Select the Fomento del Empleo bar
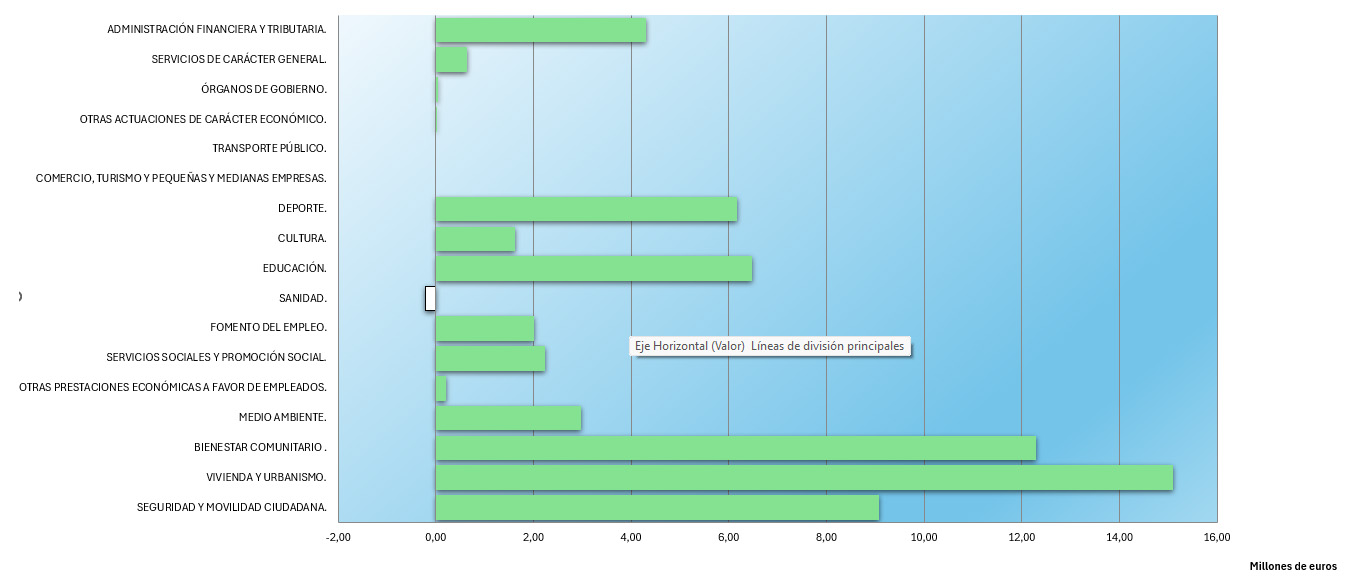 click(484, 328)
